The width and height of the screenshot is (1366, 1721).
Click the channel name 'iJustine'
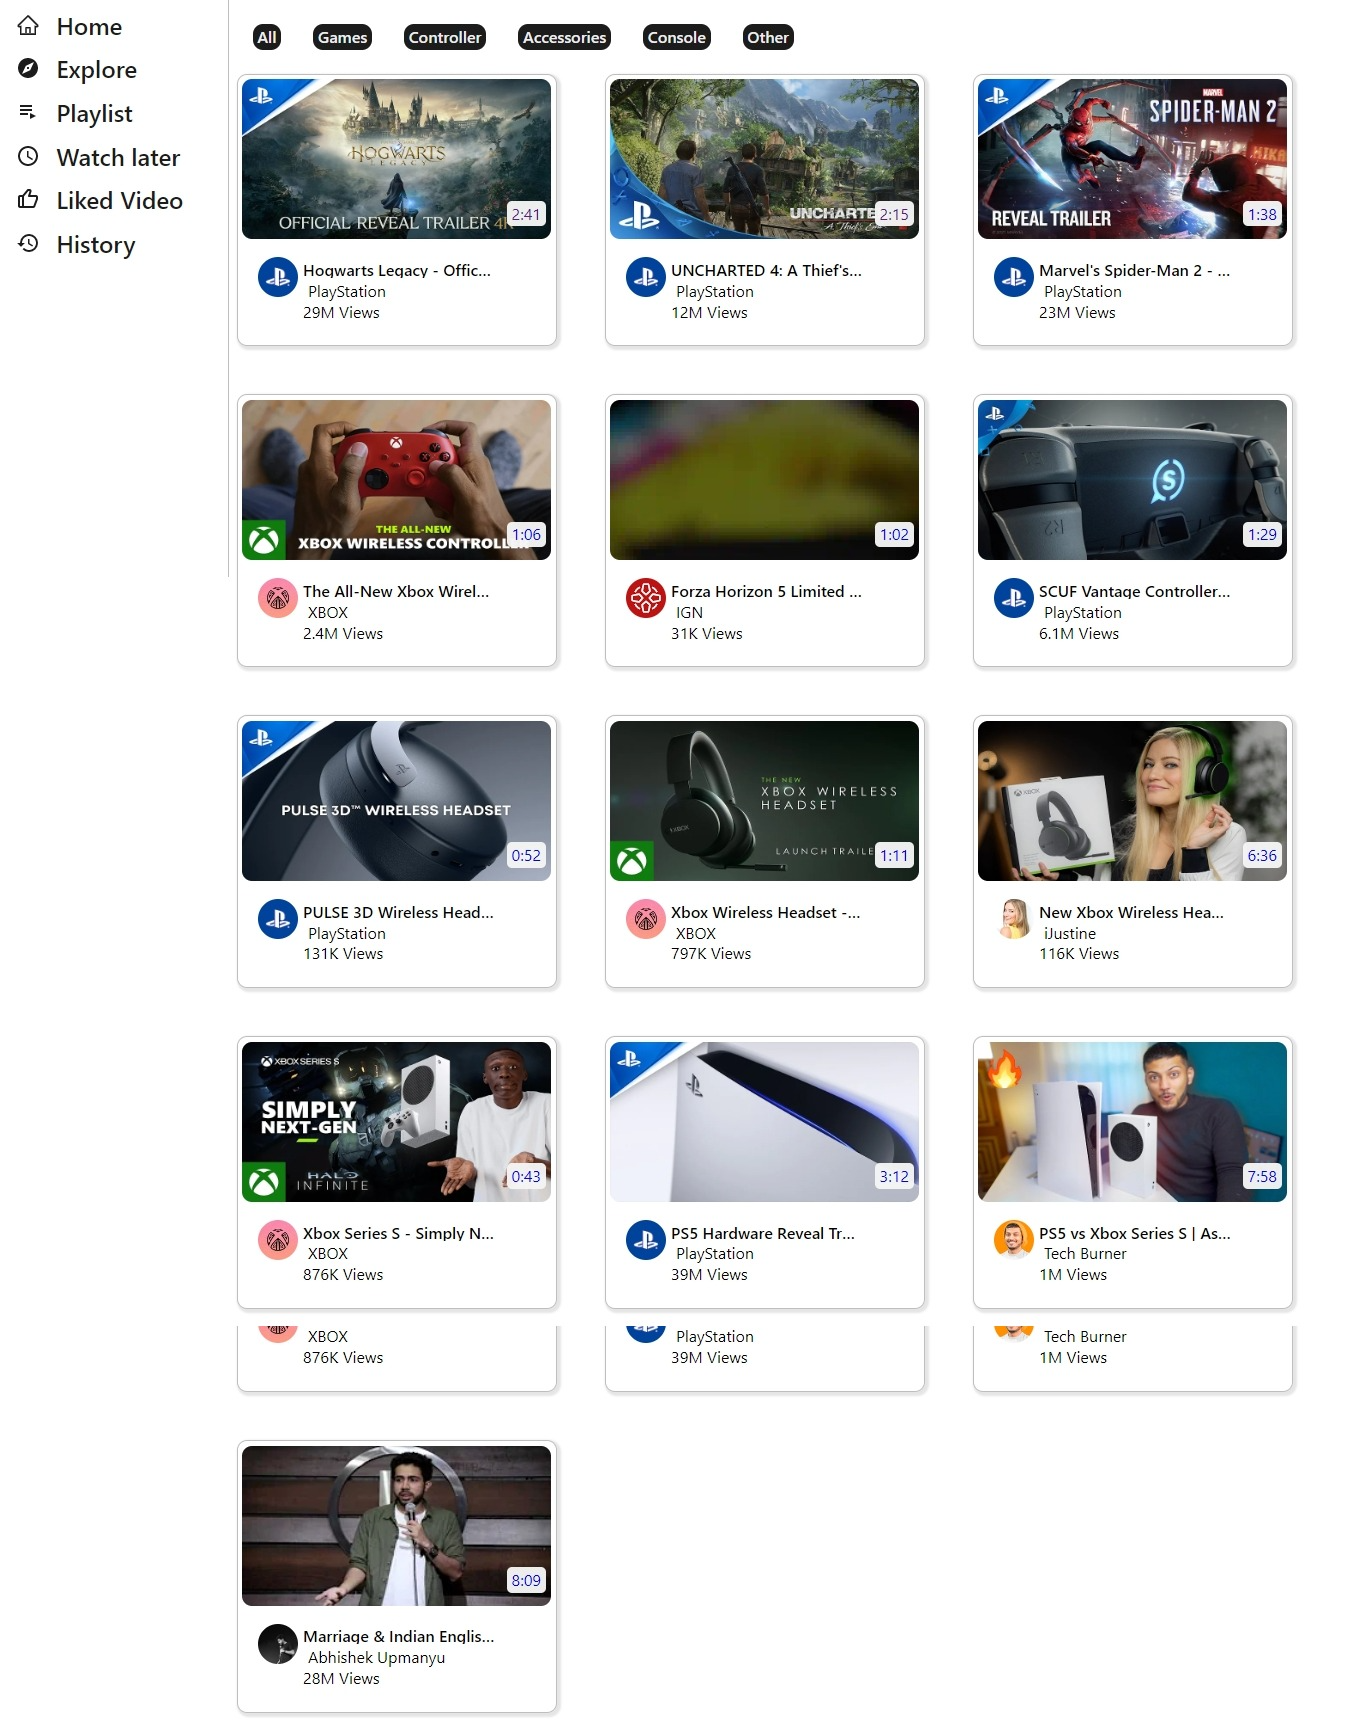click(x=1070, y=933)
